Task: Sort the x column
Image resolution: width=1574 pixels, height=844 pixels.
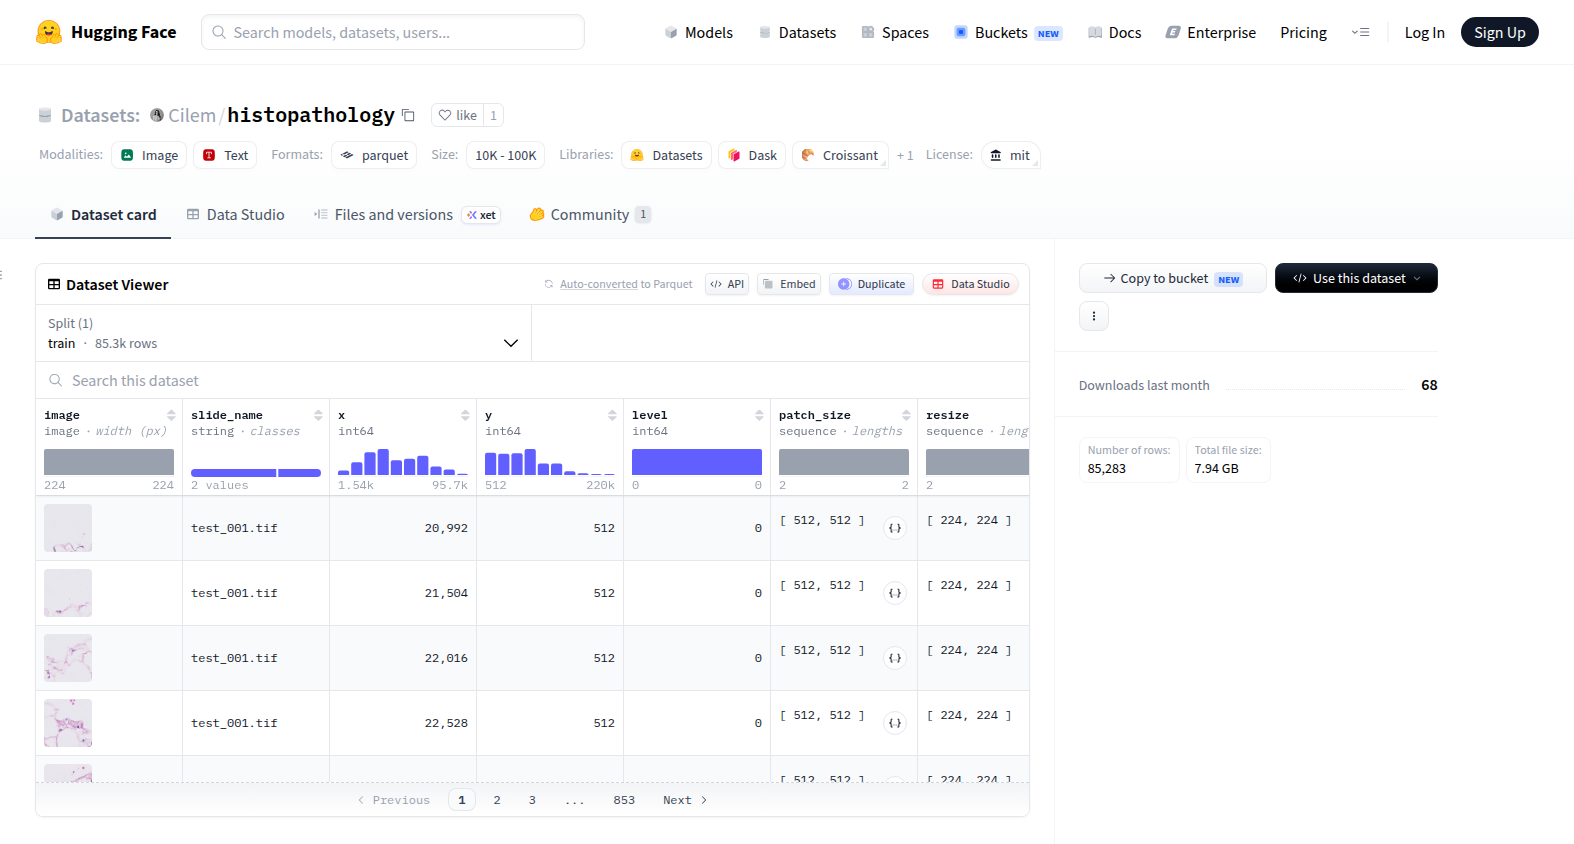Action: coord(465,415)
